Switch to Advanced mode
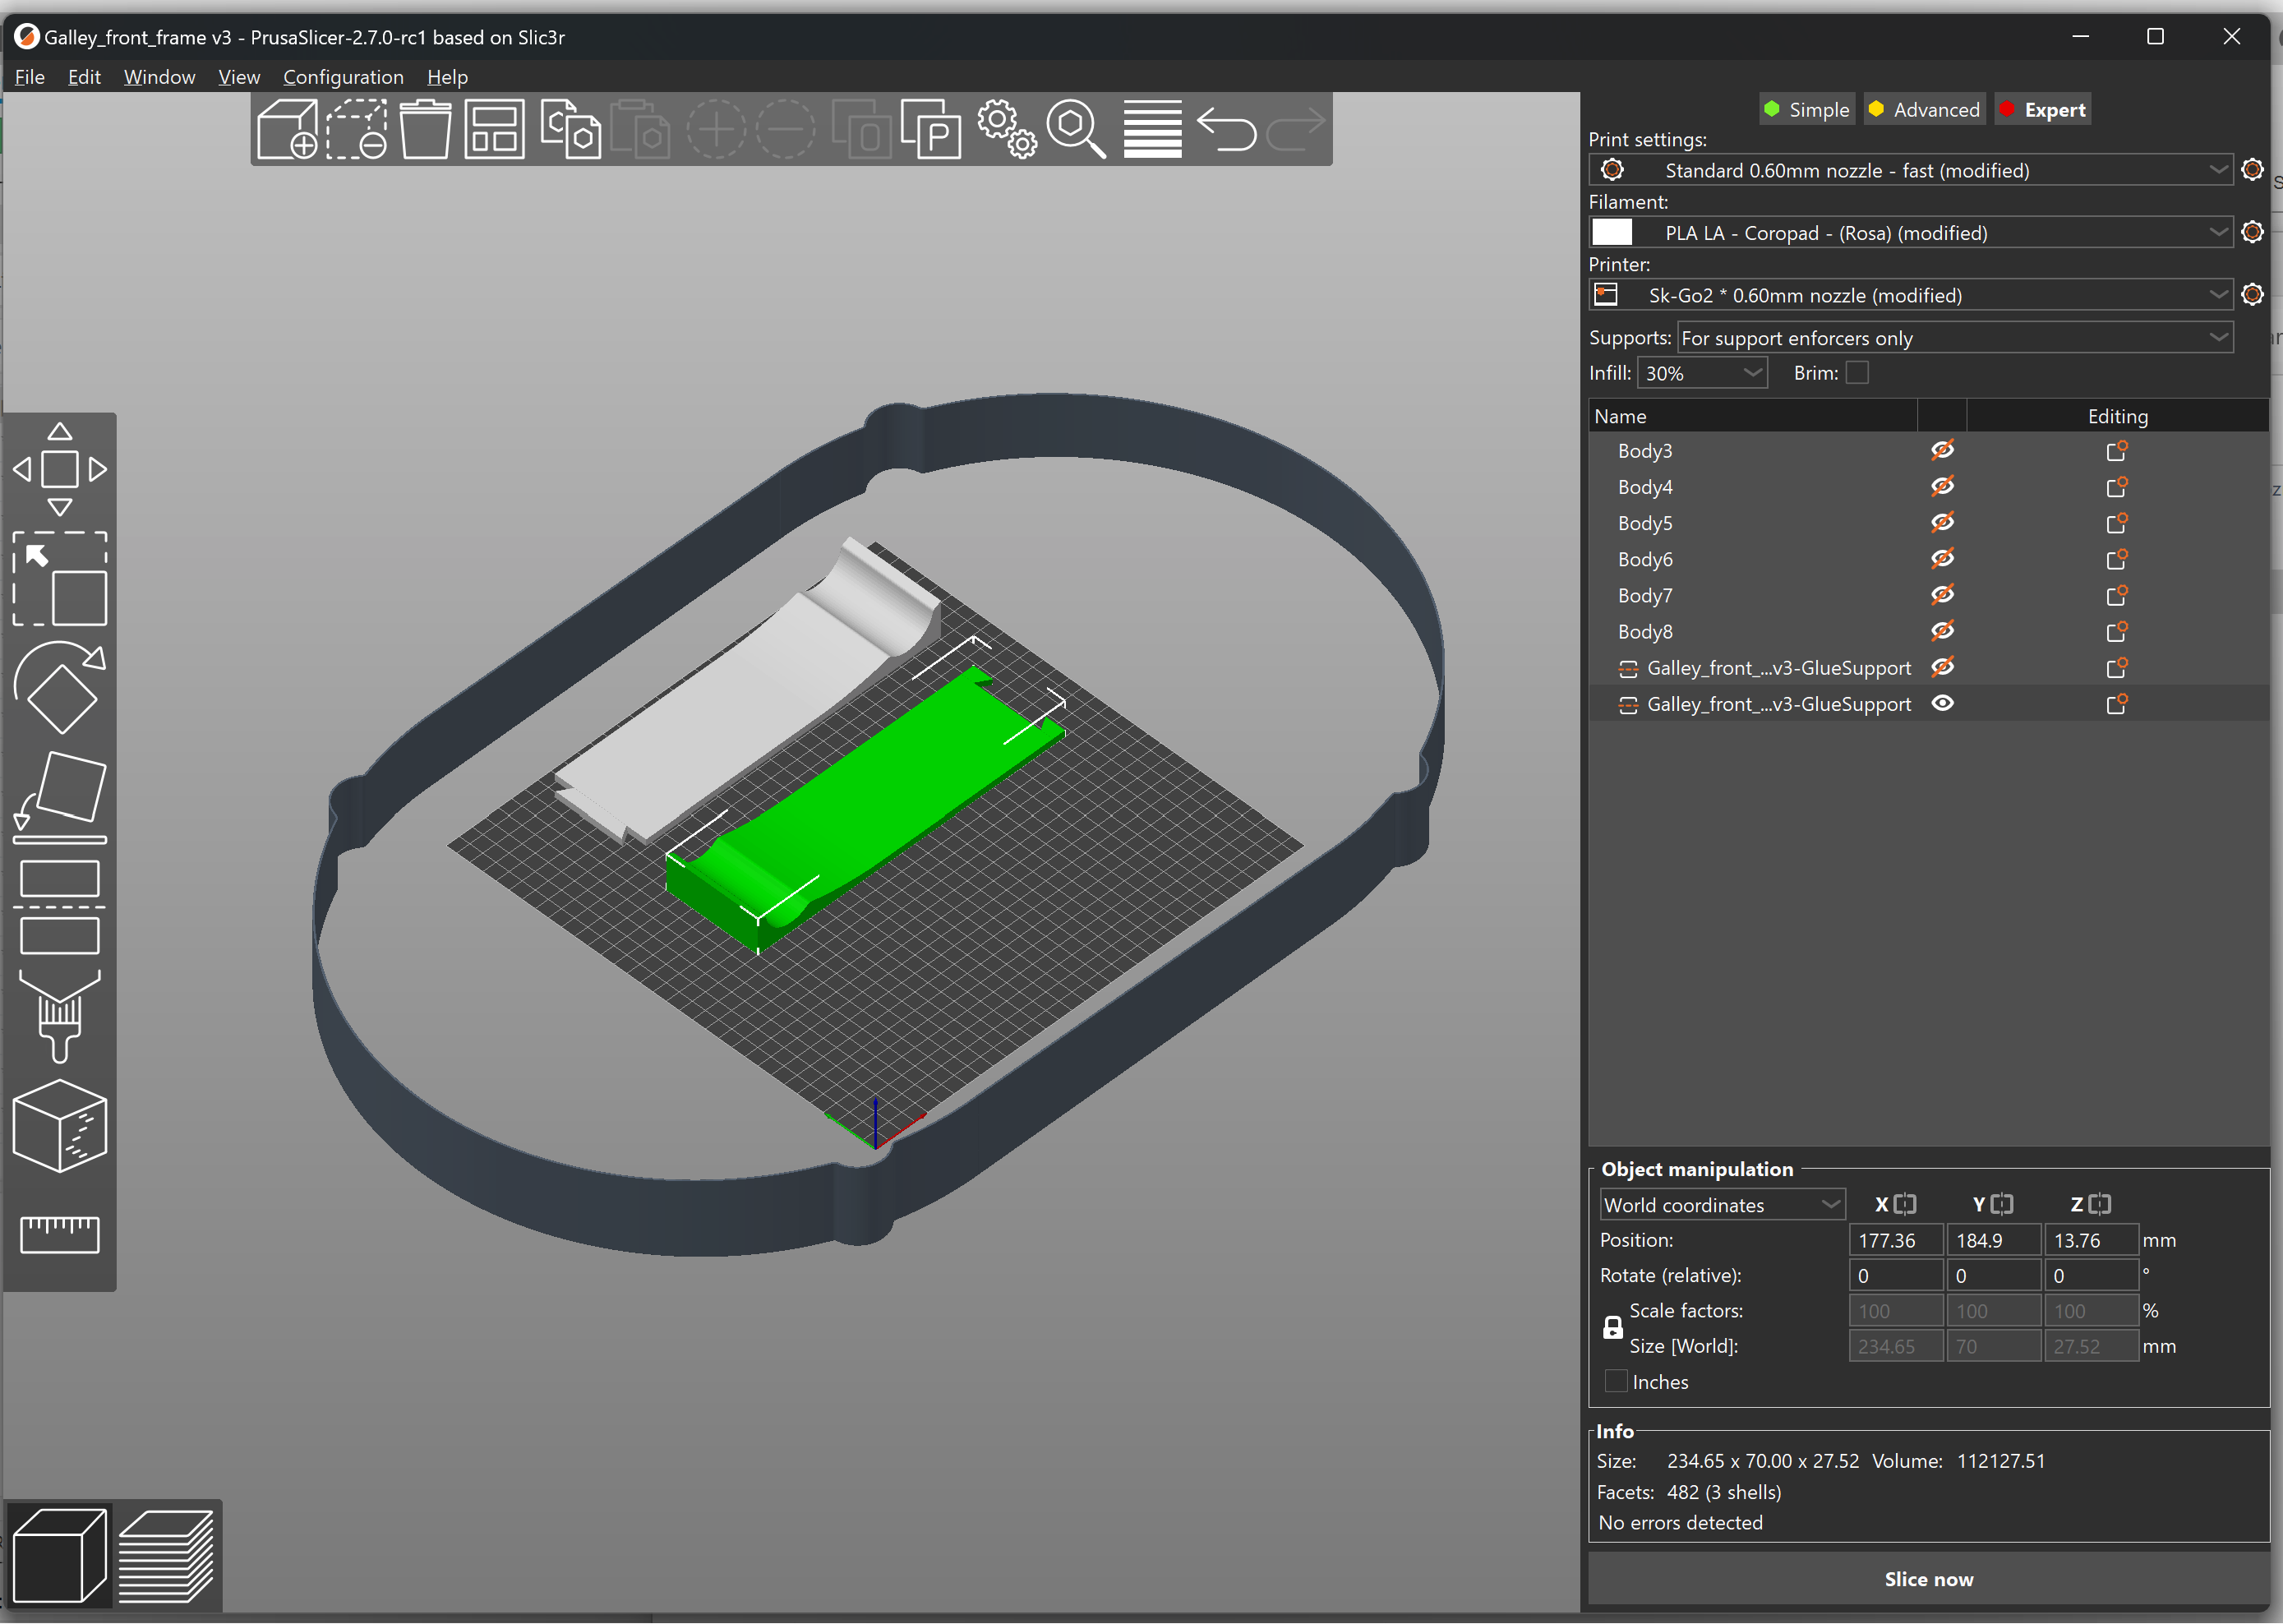This screenshot has width=2283, height=1624. (1924, 110)
